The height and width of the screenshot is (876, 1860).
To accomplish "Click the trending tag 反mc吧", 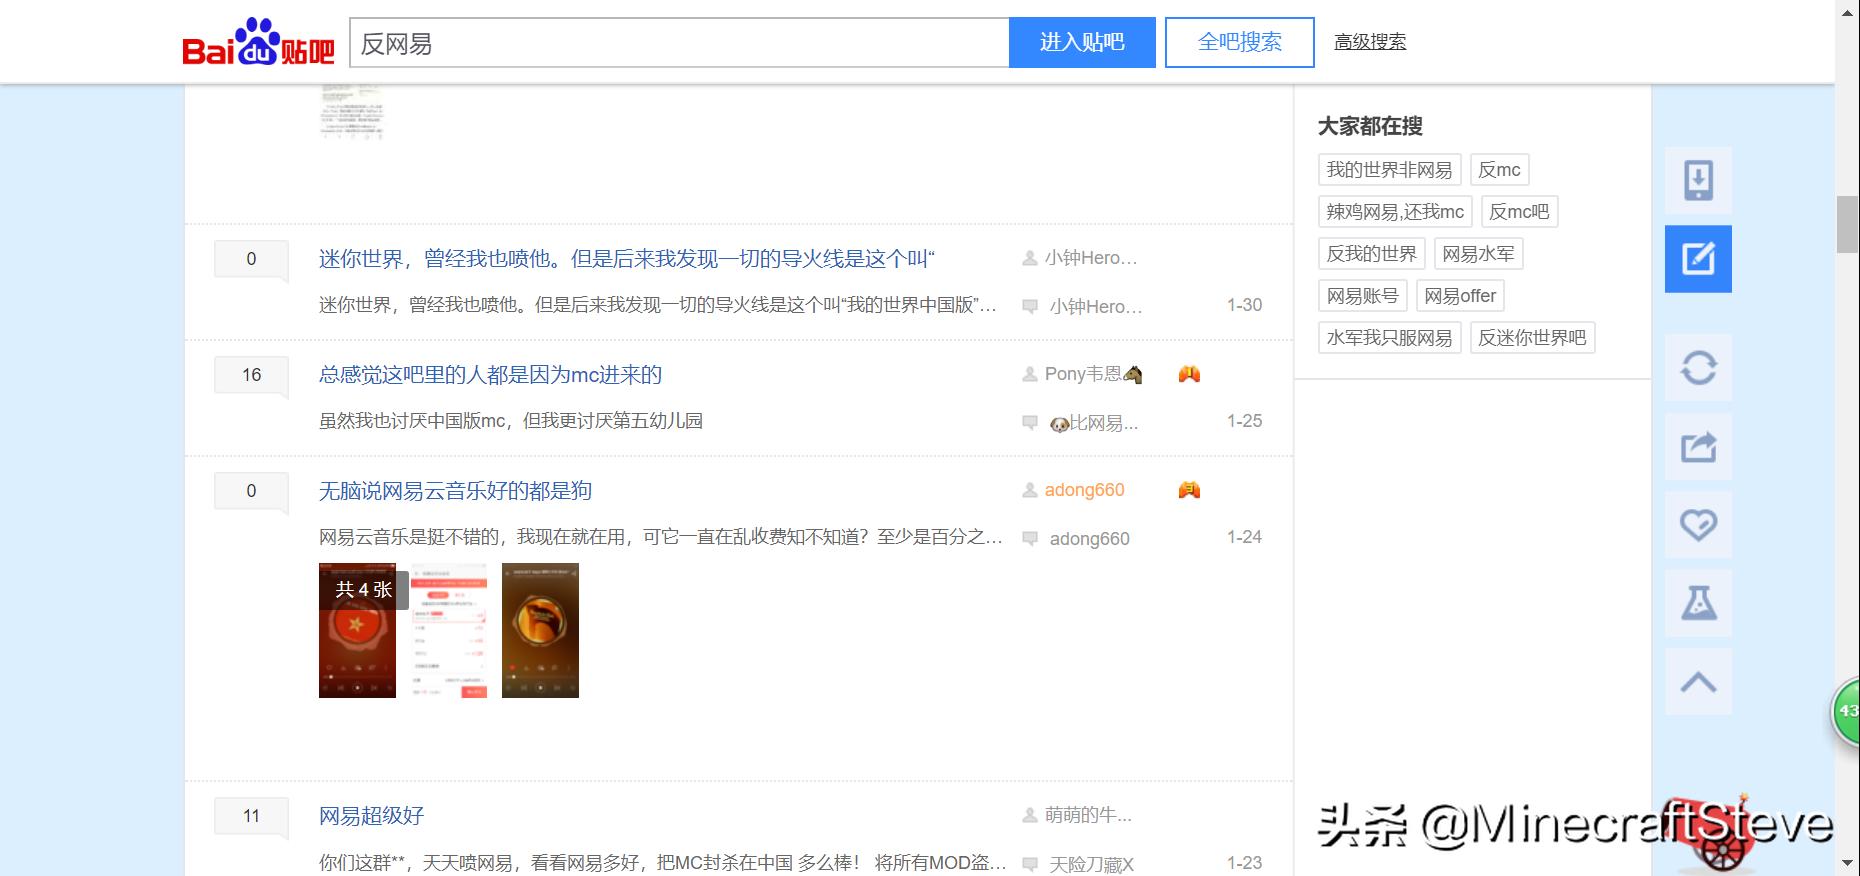I will click(x=1519, y=212).
